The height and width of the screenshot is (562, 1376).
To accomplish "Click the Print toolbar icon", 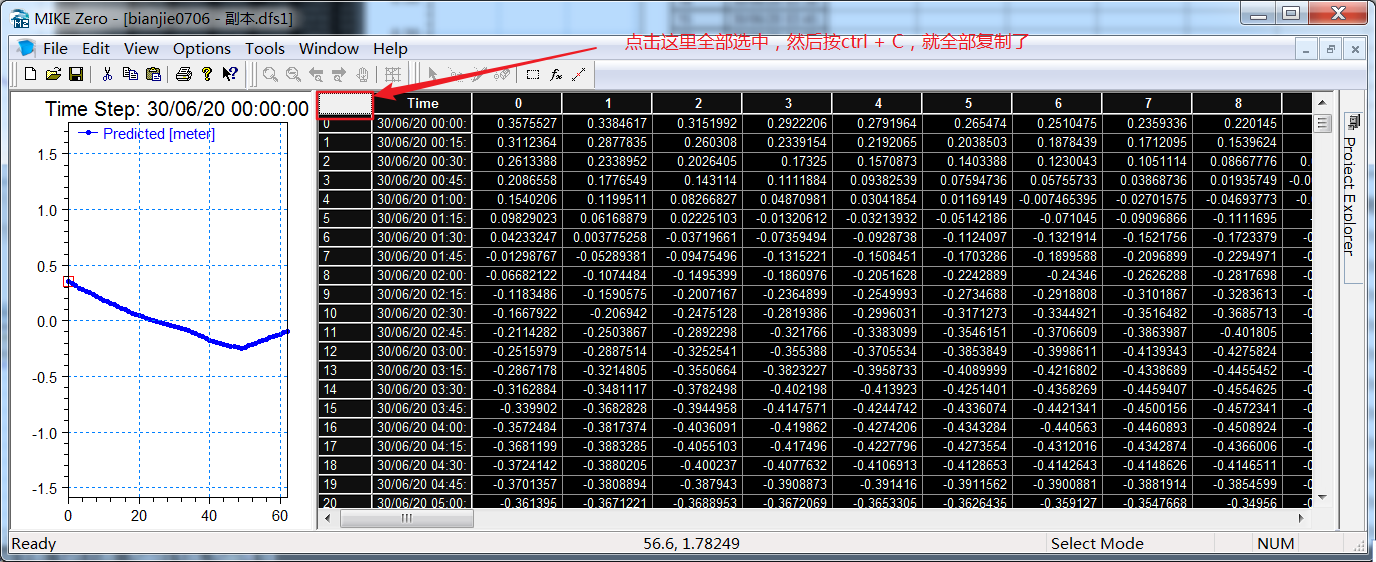I will tap(184, 73).
